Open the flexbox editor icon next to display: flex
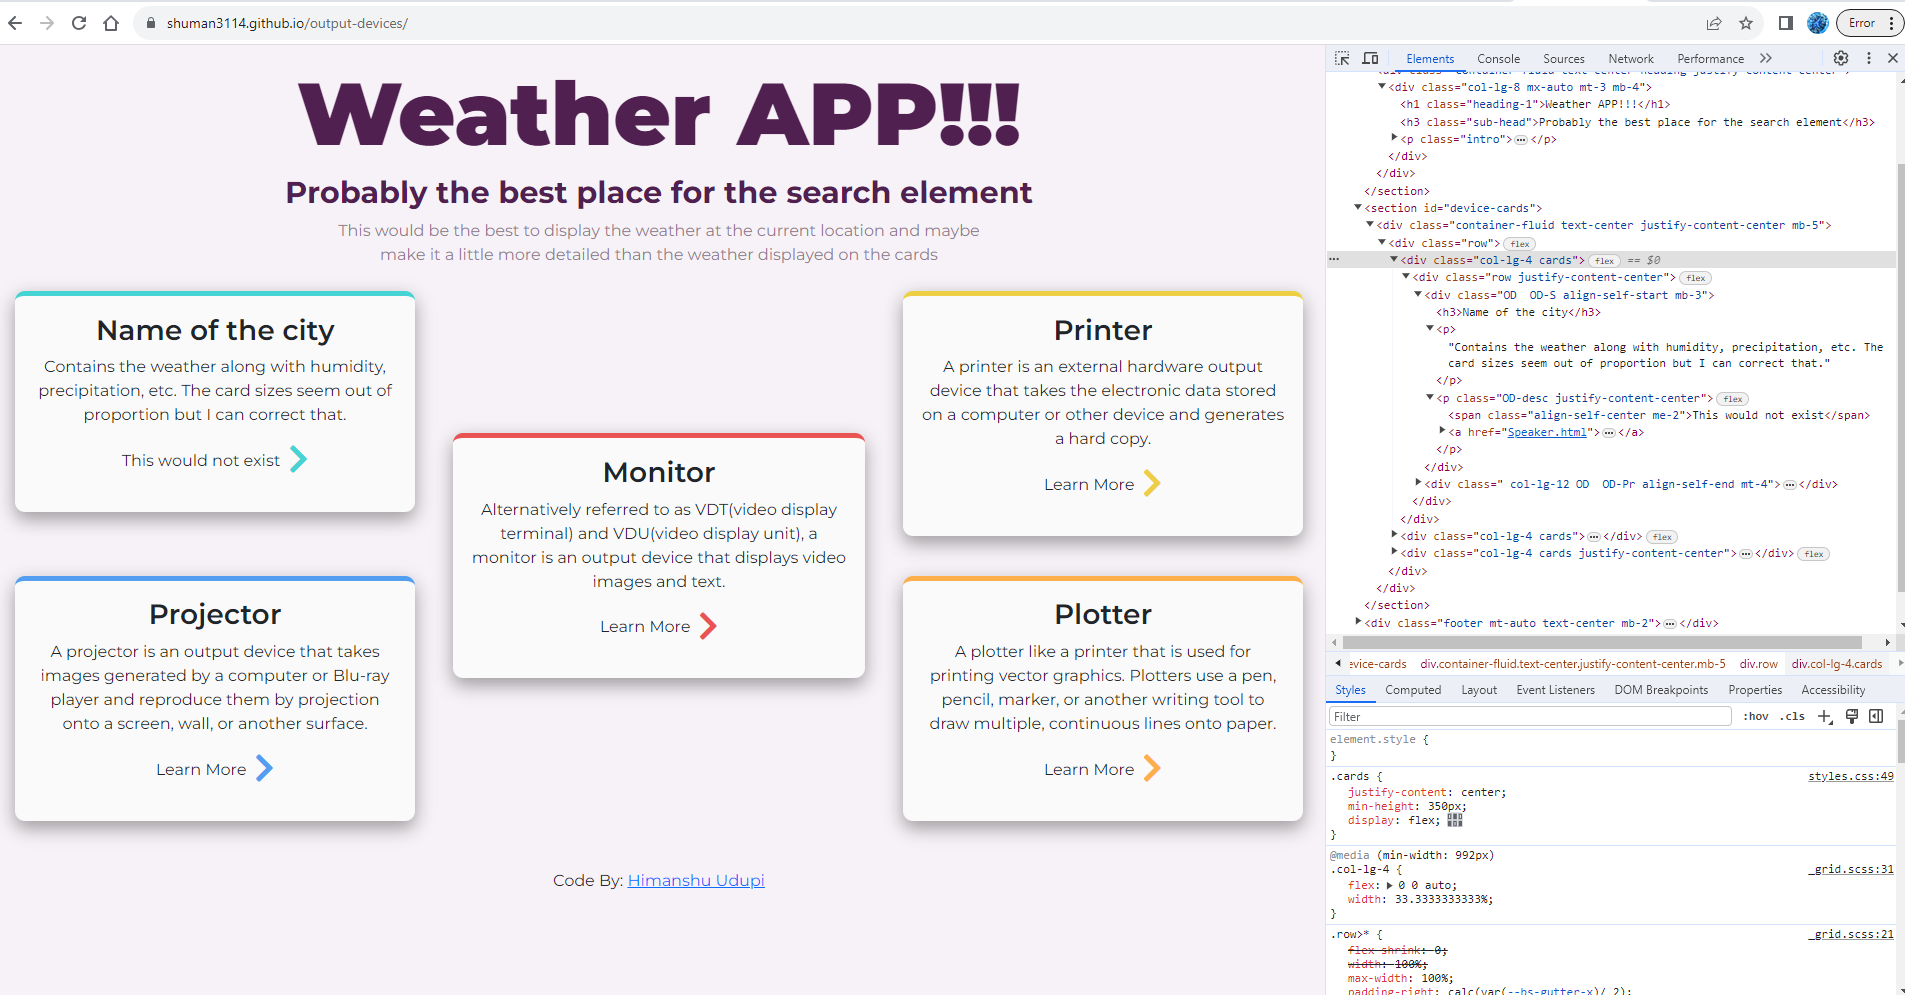The width and height of the screenshot is (1905, 995). tap(1455, 820)
